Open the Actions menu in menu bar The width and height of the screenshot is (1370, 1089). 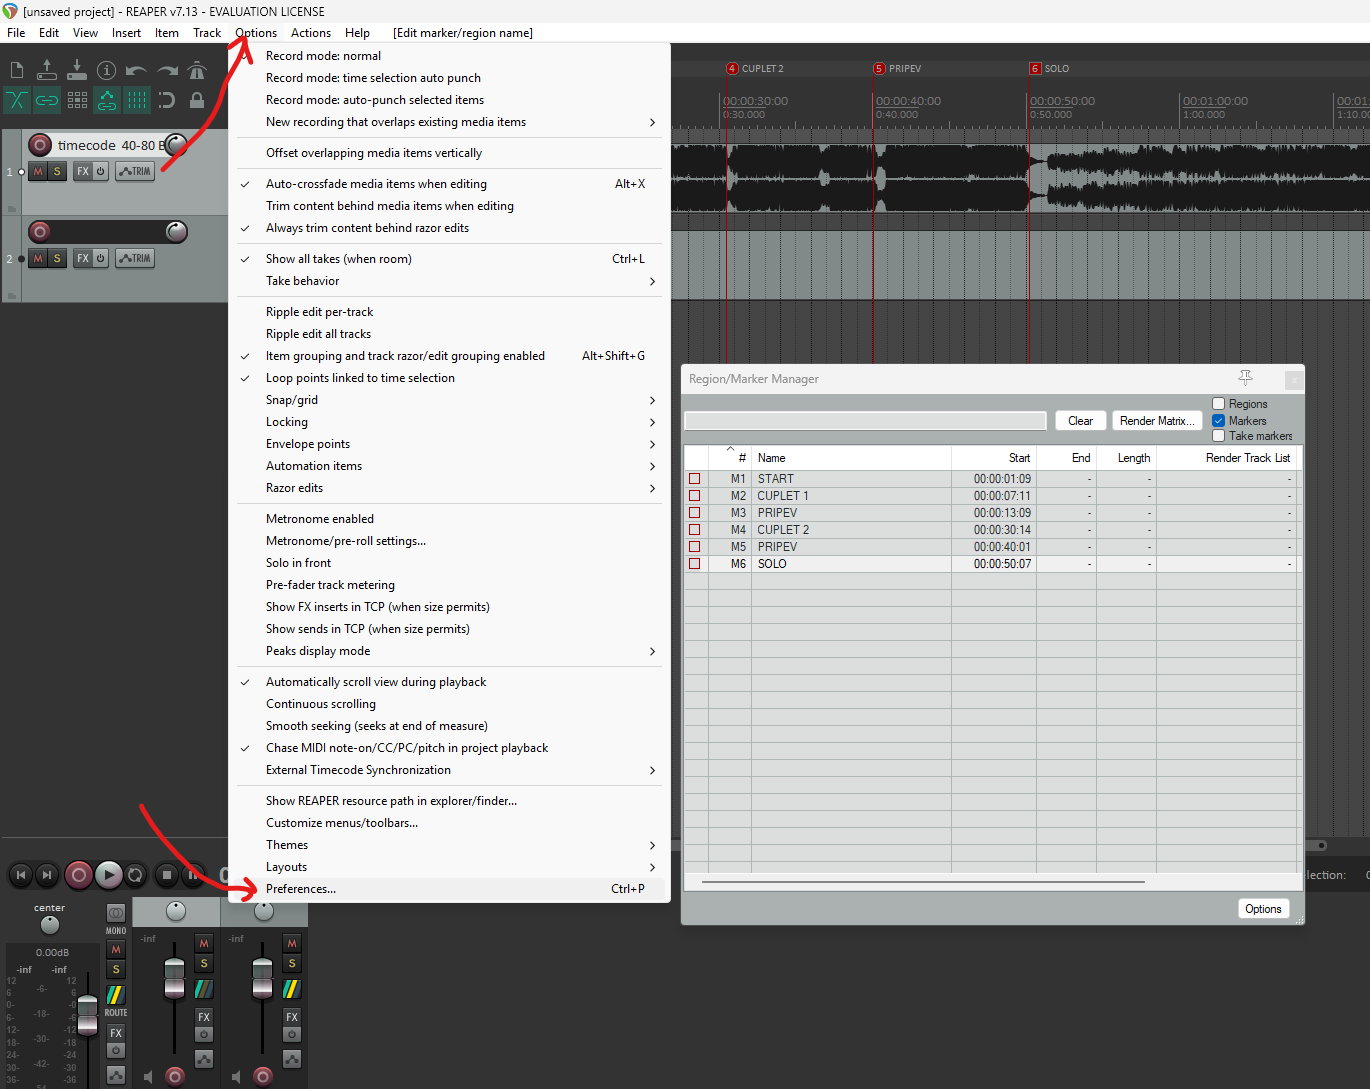point(311,33)
